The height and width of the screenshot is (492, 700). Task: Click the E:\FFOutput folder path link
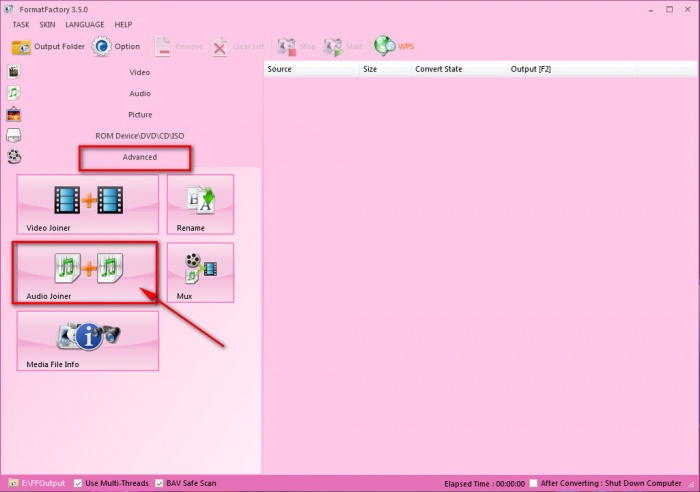pos(43,483)
